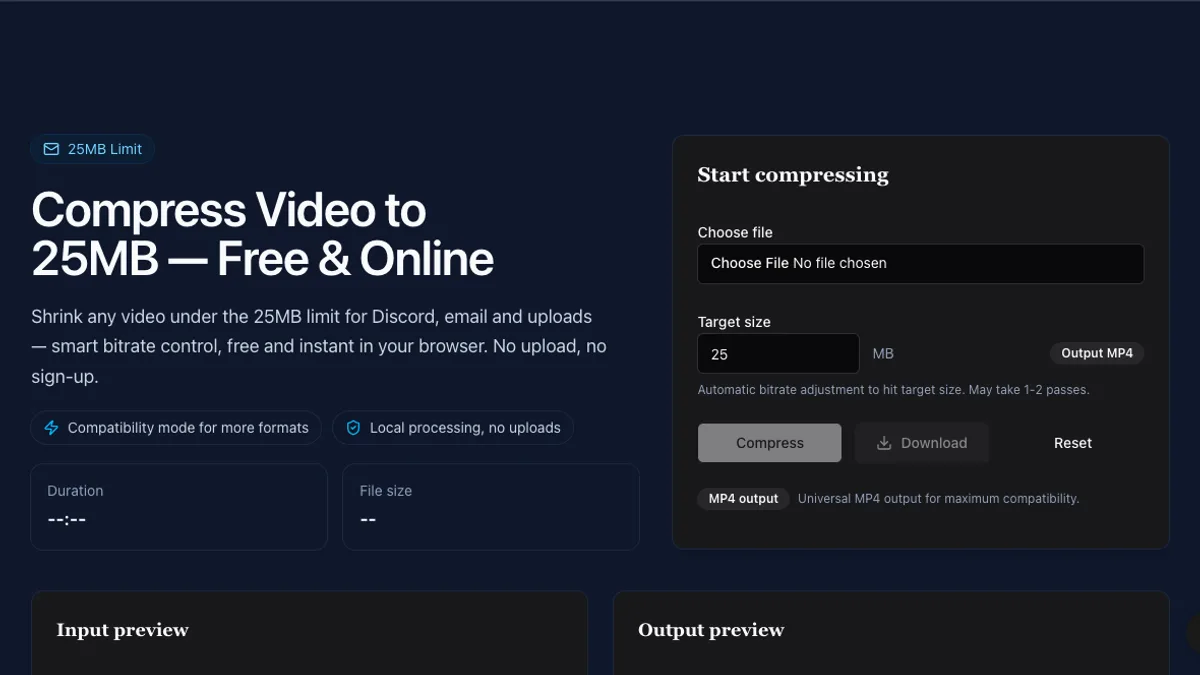Click the No file chosen text
The height and width of the screenshot is (675, 1200).
click(840, 263)
